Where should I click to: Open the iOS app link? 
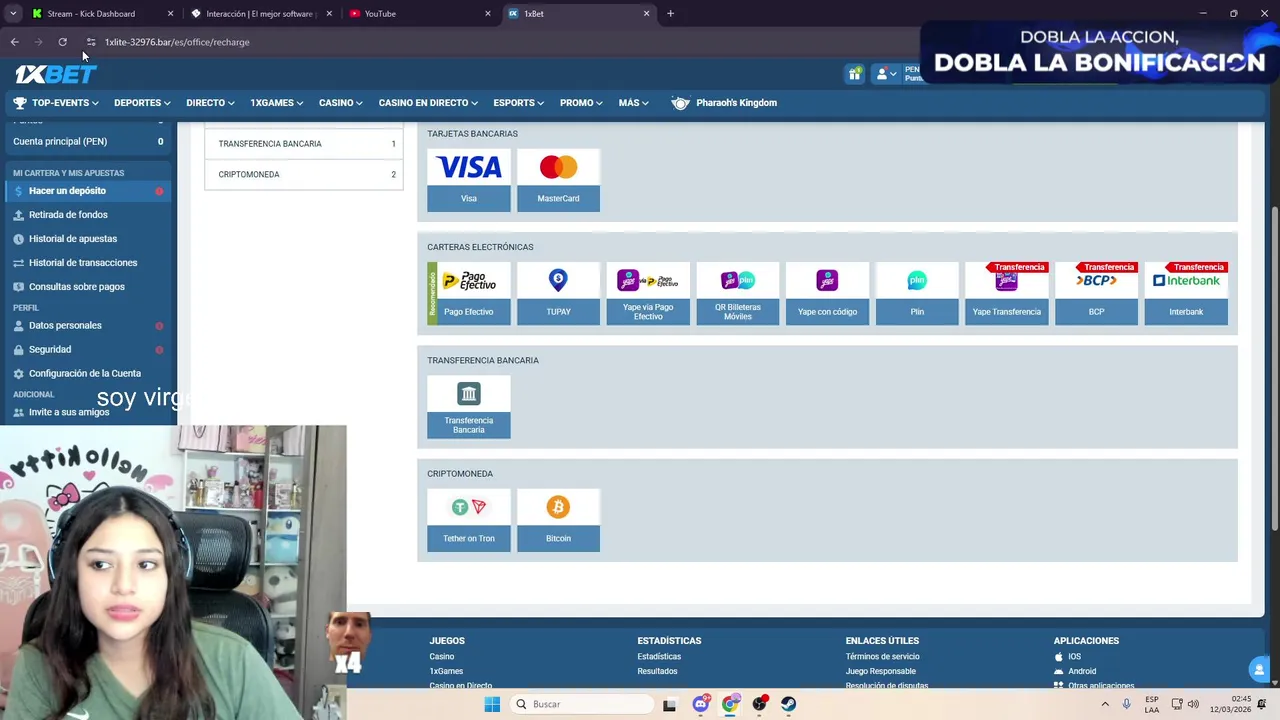(1068, 657)
